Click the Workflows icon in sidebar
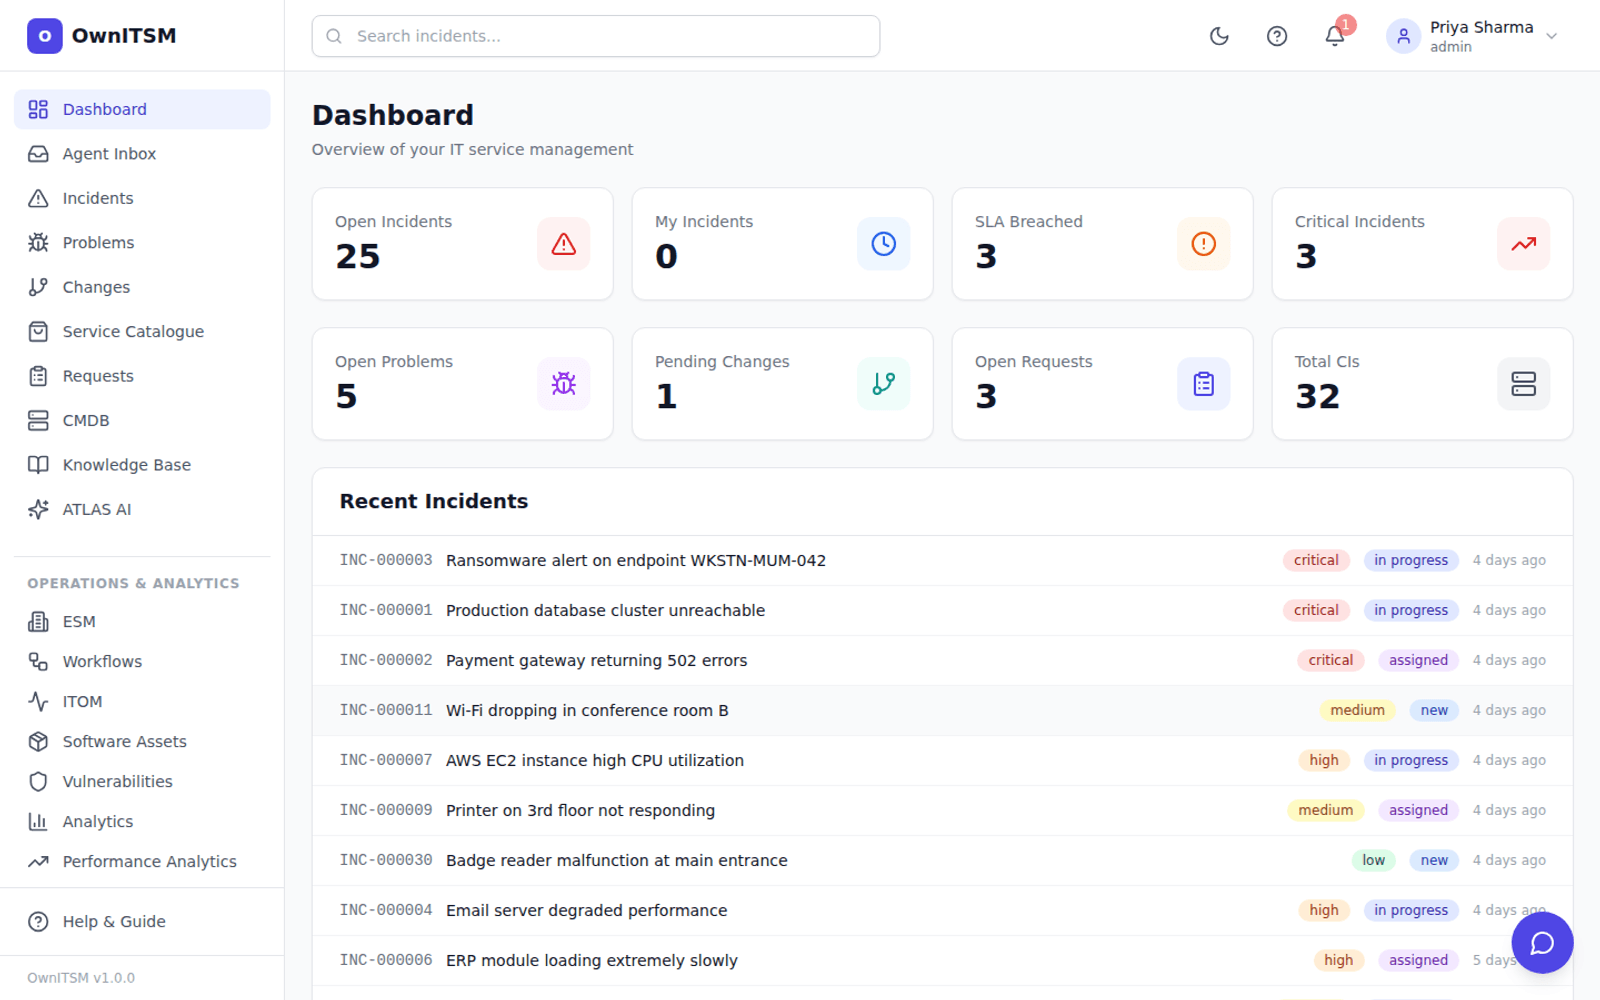Image resolution: width=1600 pixels, height=1000 pixels. click(38, 662)
